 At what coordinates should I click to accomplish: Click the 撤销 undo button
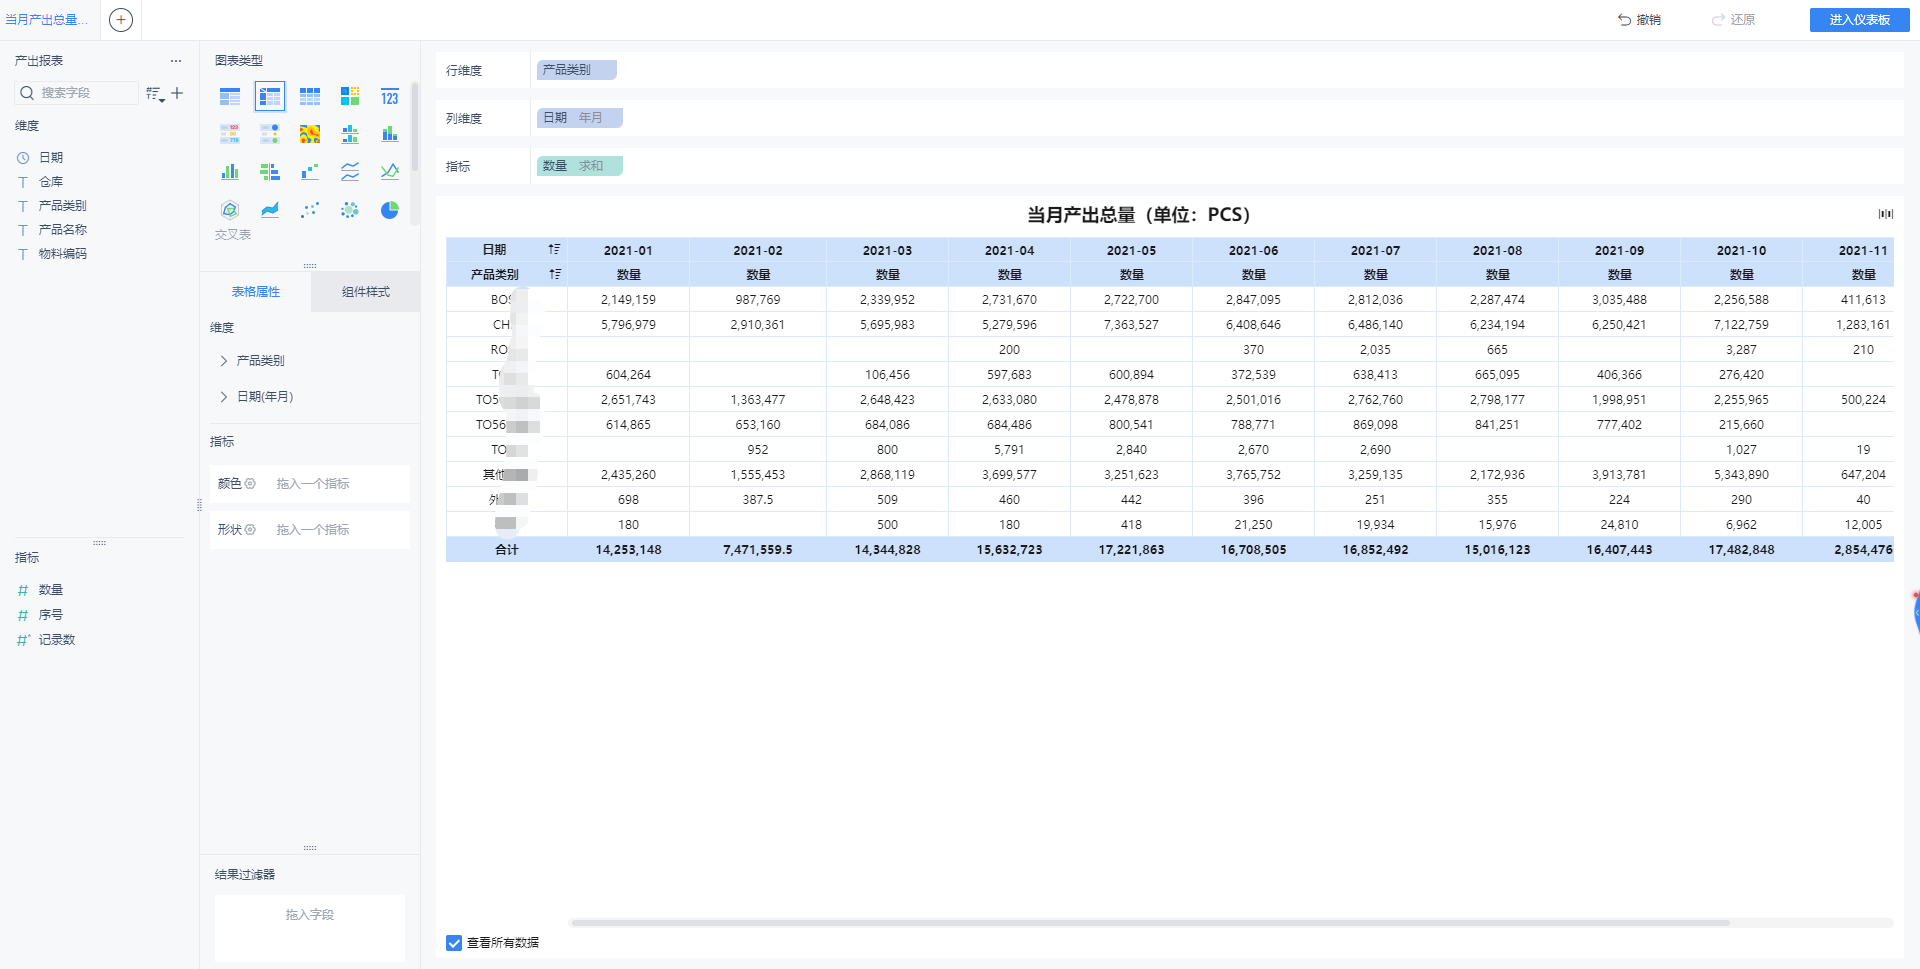[x=1639, y=20]
